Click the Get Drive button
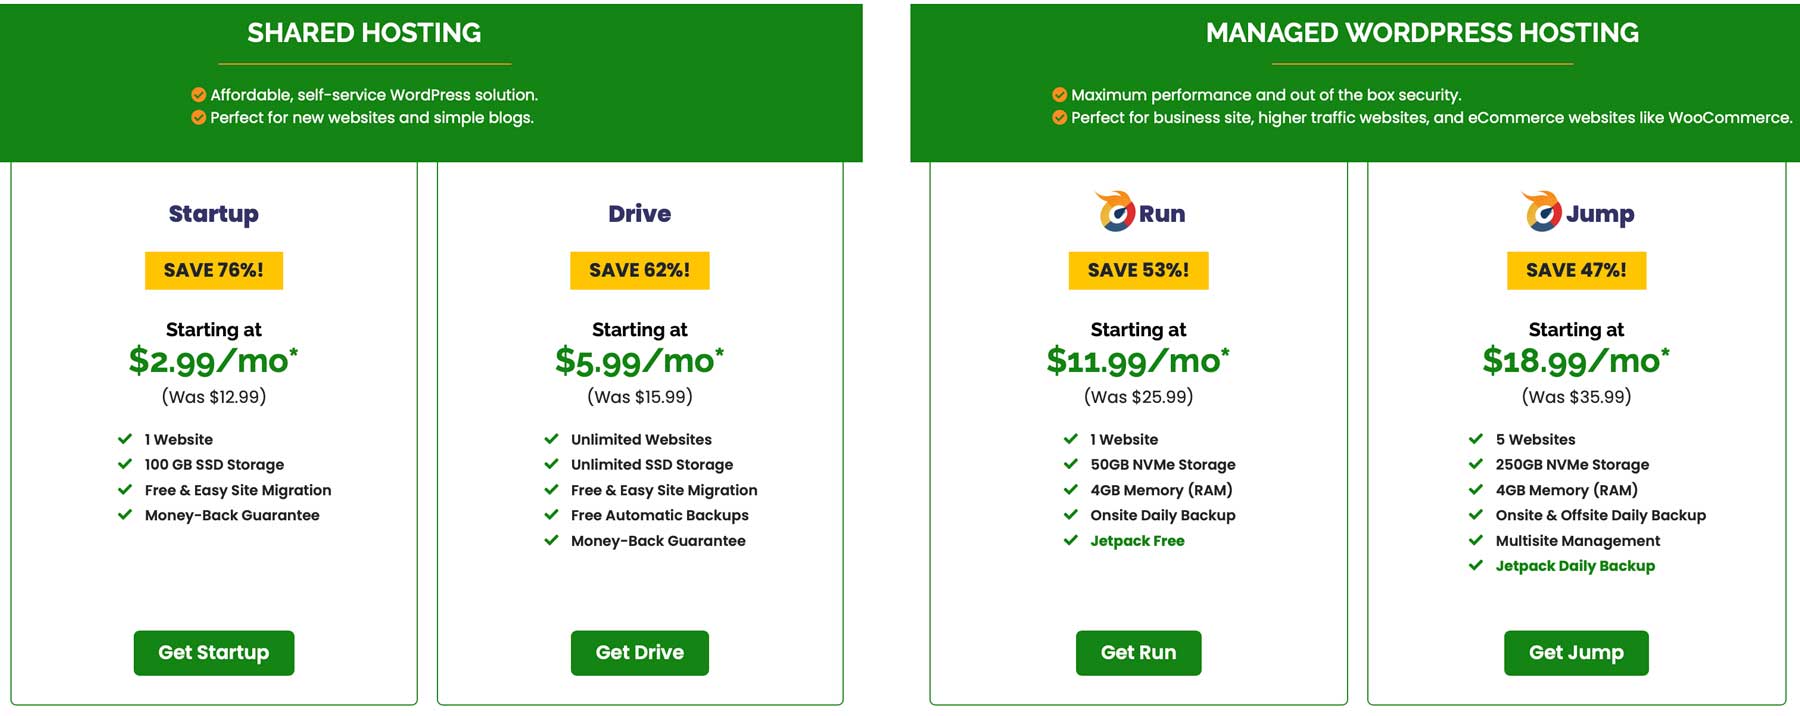Viewport: 1800px width, 716px height. 640,653
